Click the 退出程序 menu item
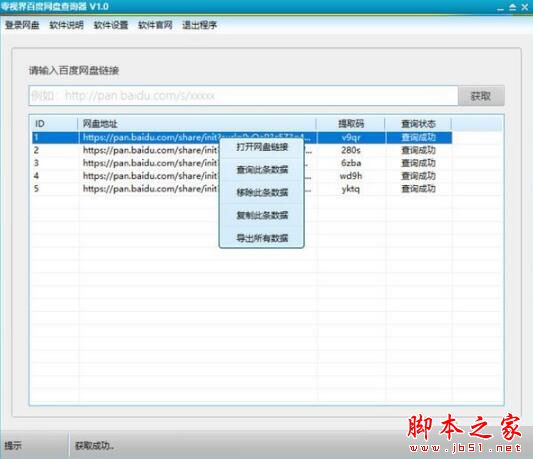533x459 pixels. [x=200, y=25]
